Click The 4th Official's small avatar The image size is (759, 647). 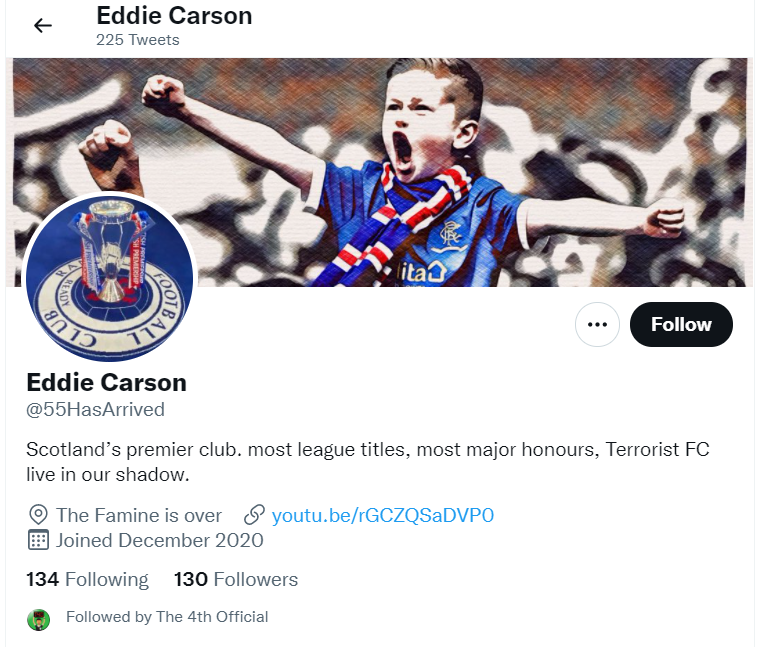(38, 619)
